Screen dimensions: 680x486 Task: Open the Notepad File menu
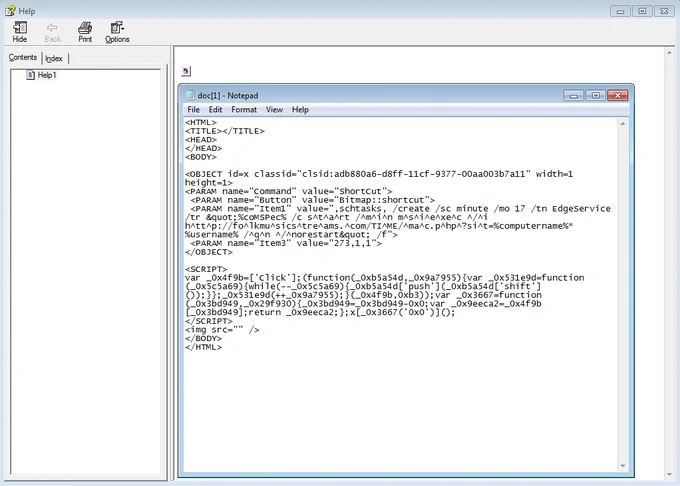tap(193, 110)
